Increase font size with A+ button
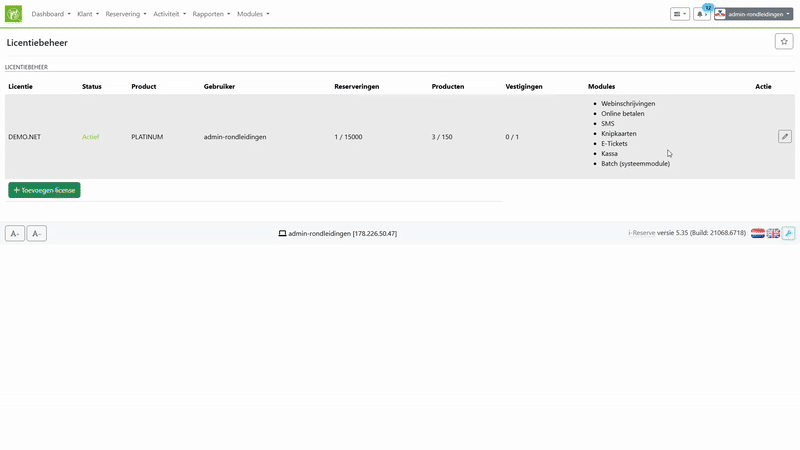Image resolution: width=800 pixels, height=450 pixels. [15, 234]
